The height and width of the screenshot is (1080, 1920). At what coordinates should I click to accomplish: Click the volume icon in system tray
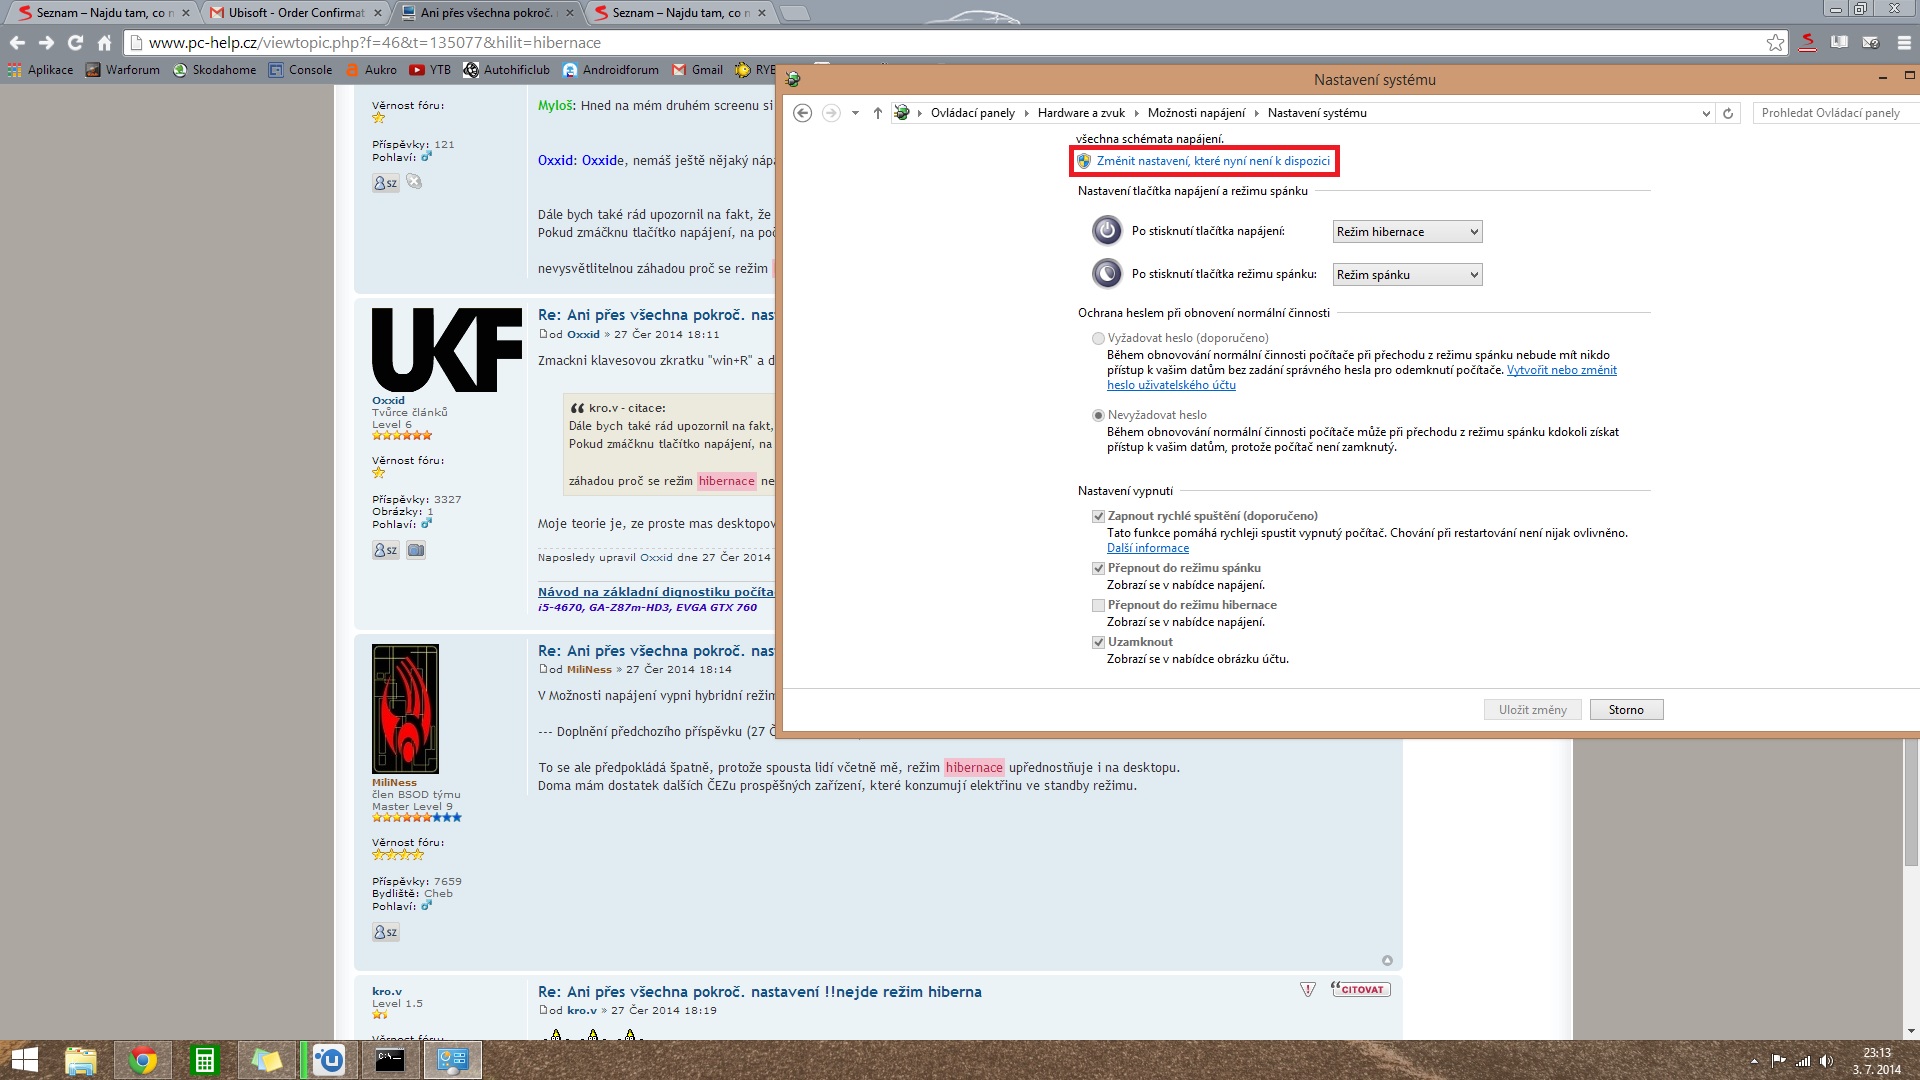1826,1061
